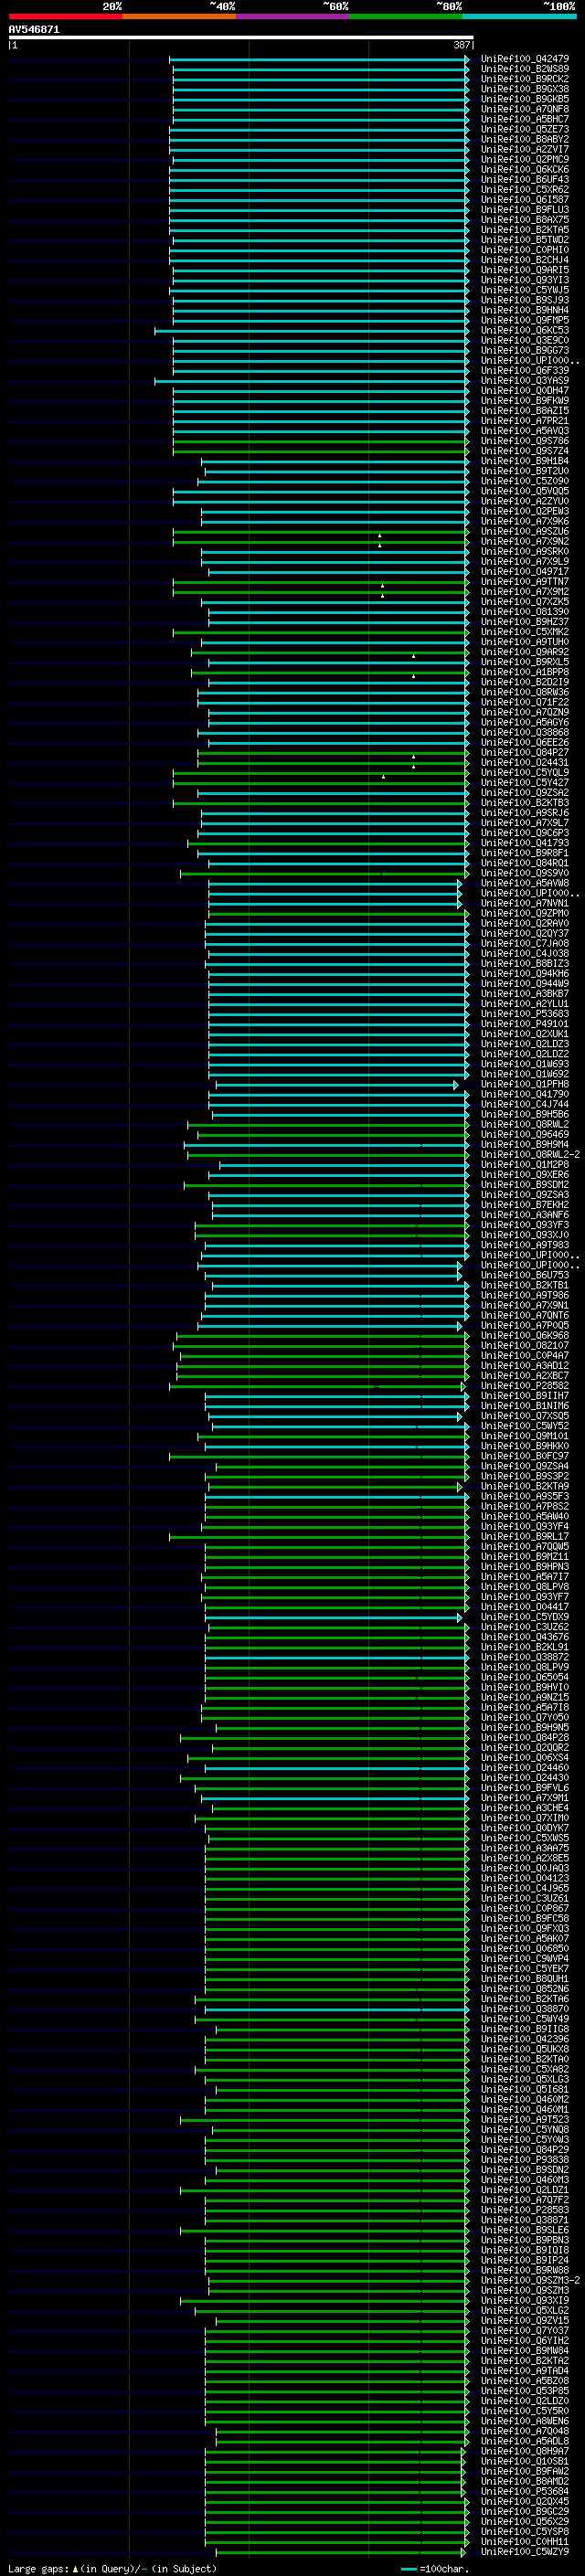Click the short cyan bar for UniRef100_Q1PFH8
This screenshot has width=585, height=2576.
pyautogui.click(x=337, y=1084)
